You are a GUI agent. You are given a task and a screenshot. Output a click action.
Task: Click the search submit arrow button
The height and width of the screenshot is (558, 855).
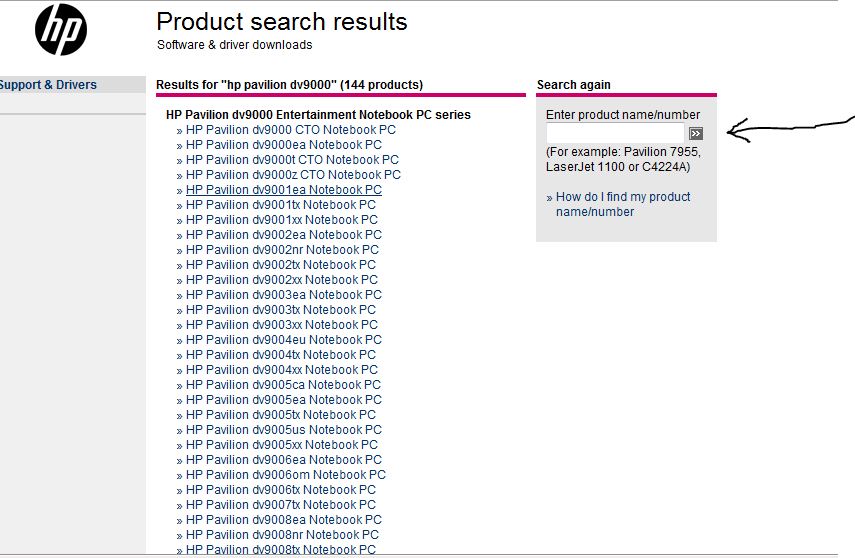pos(696,133)
